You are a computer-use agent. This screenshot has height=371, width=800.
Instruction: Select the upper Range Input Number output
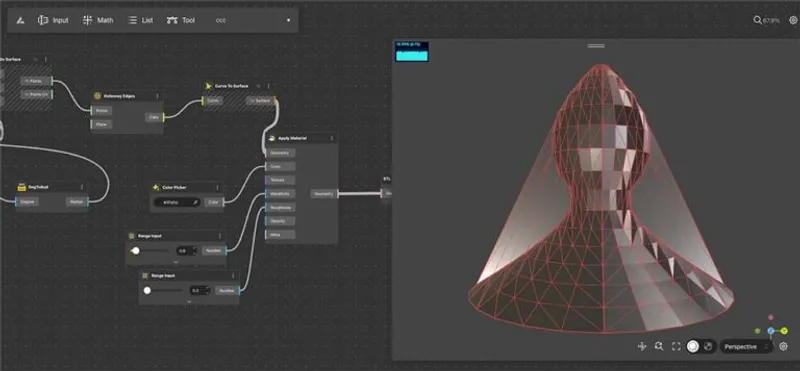(x=214, y=251)
